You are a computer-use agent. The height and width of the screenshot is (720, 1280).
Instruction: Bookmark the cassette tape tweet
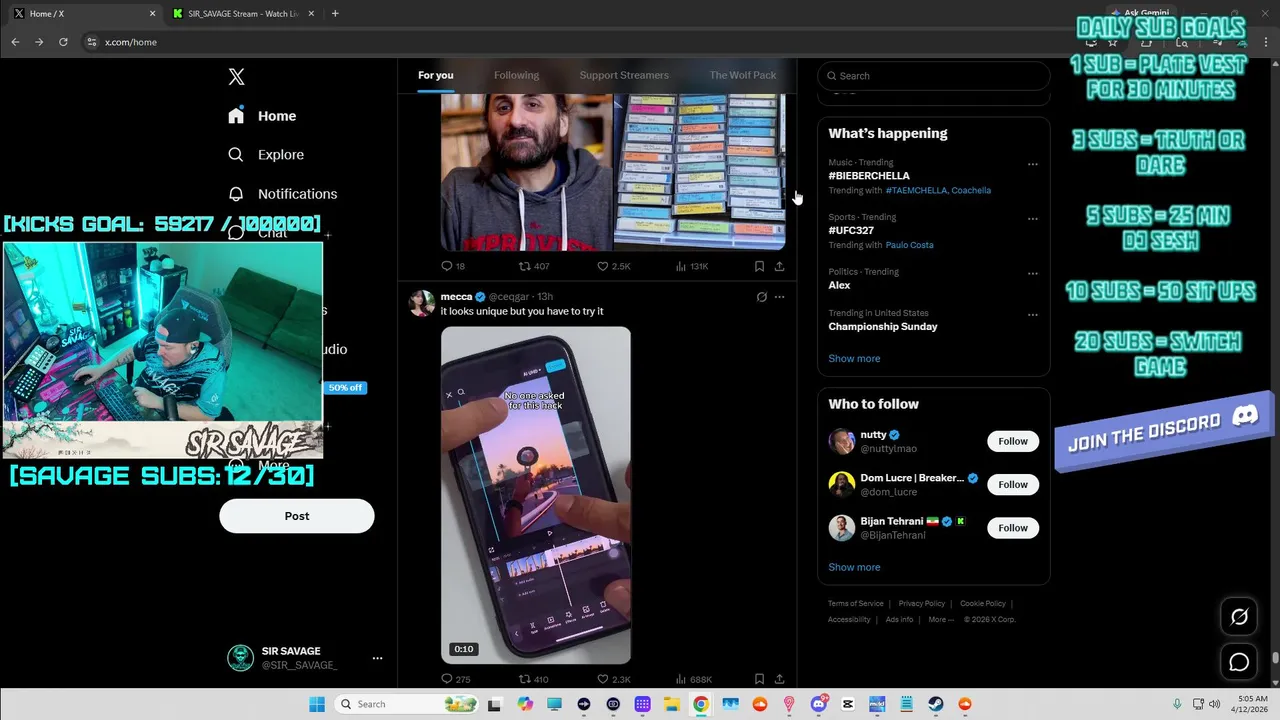coord(759,266)
